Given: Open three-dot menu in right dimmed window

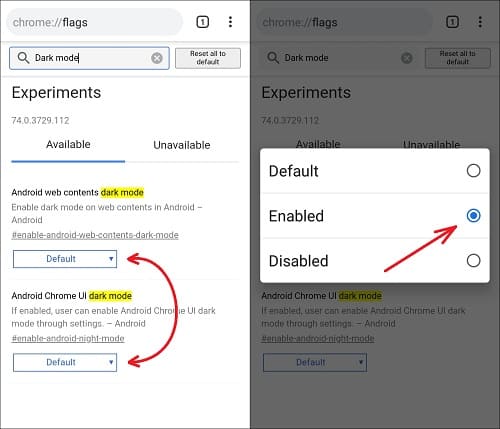Looking at the screenshot, I should coord(480,22).
